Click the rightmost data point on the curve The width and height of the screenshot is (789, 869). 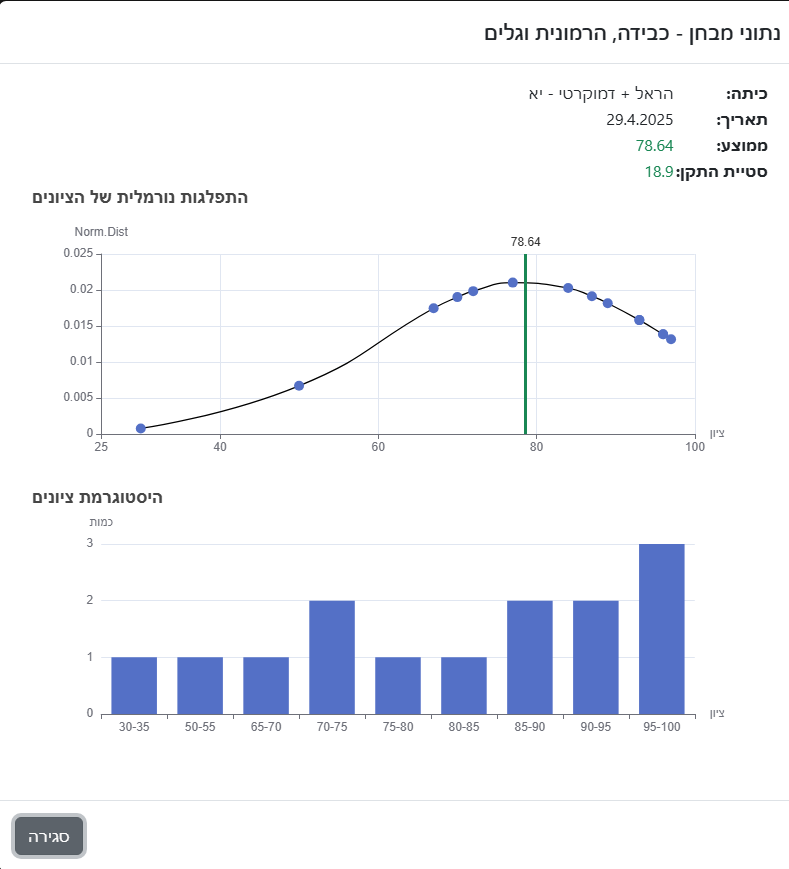coord(671,339)
